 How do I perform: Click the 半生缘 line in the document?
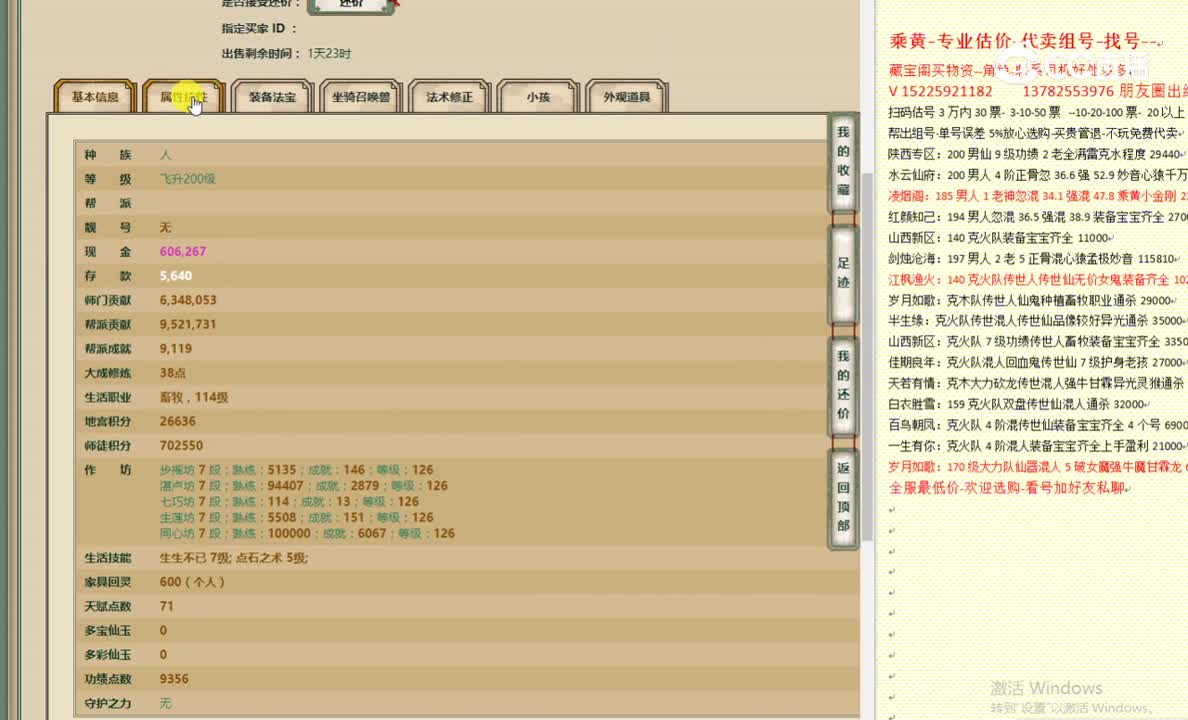(x=1037, y=321)
